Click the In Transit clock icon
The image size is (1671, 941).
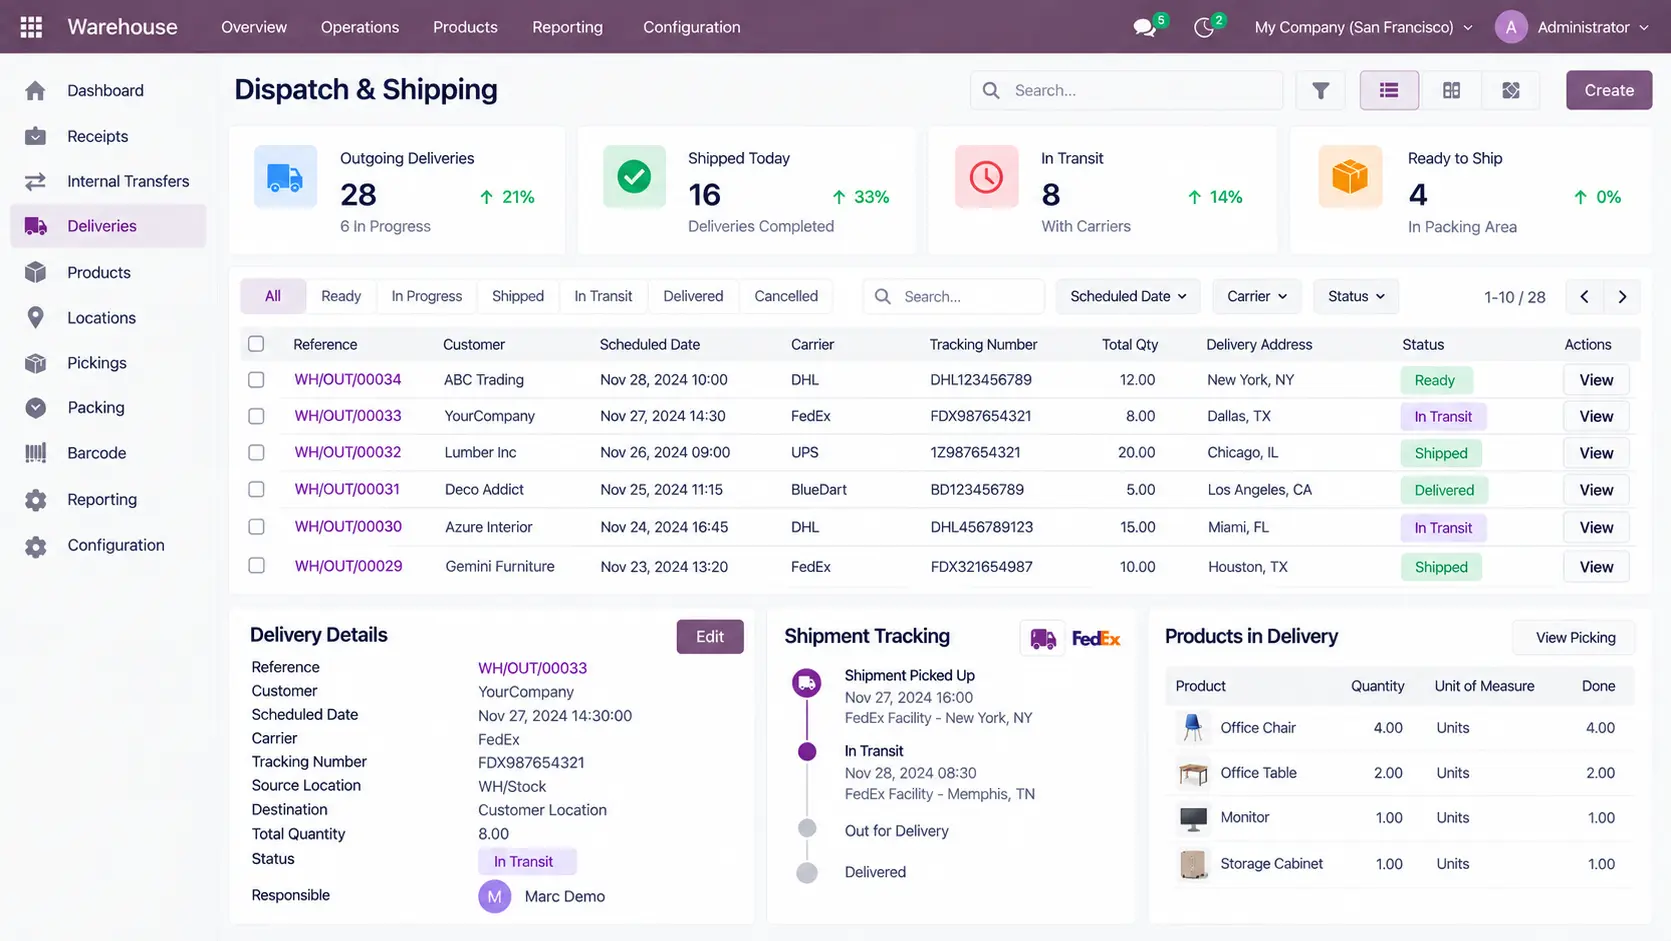point(986,177)
